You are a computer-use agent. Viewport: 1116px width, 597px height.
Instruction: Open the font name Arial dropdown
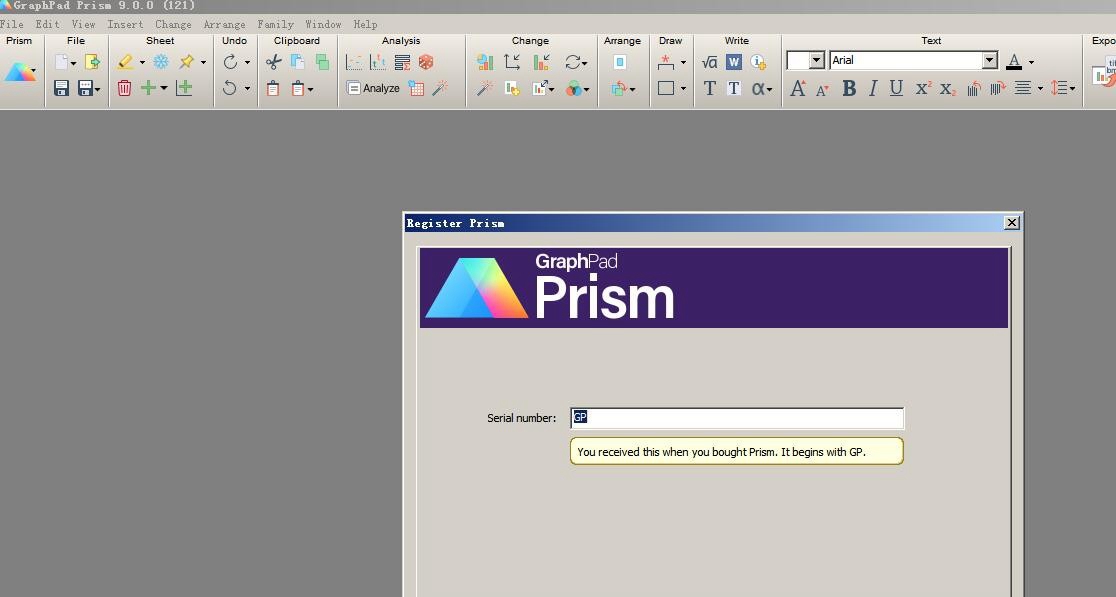coord(990,60)
